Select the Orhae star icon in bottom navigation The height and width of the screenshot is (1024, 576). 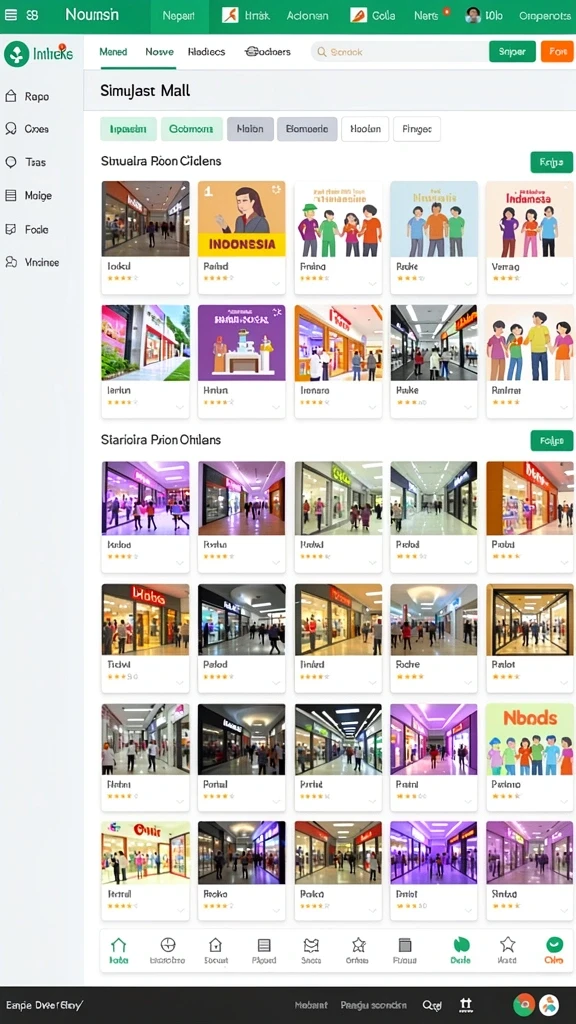[359, 944]
